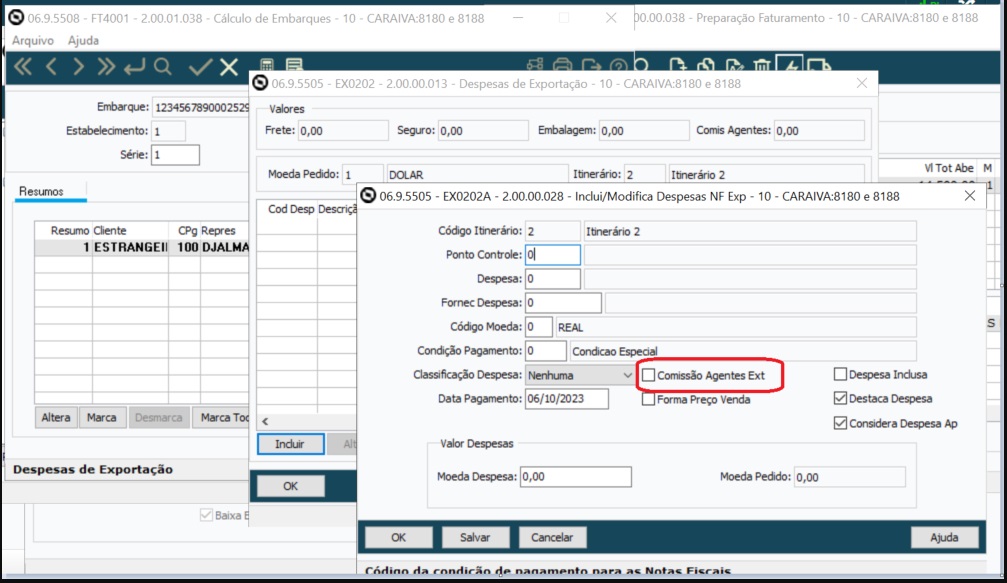Close the Despesas de Exportação window
Viewport: 1007px width, 583px height.
(862, 83)
